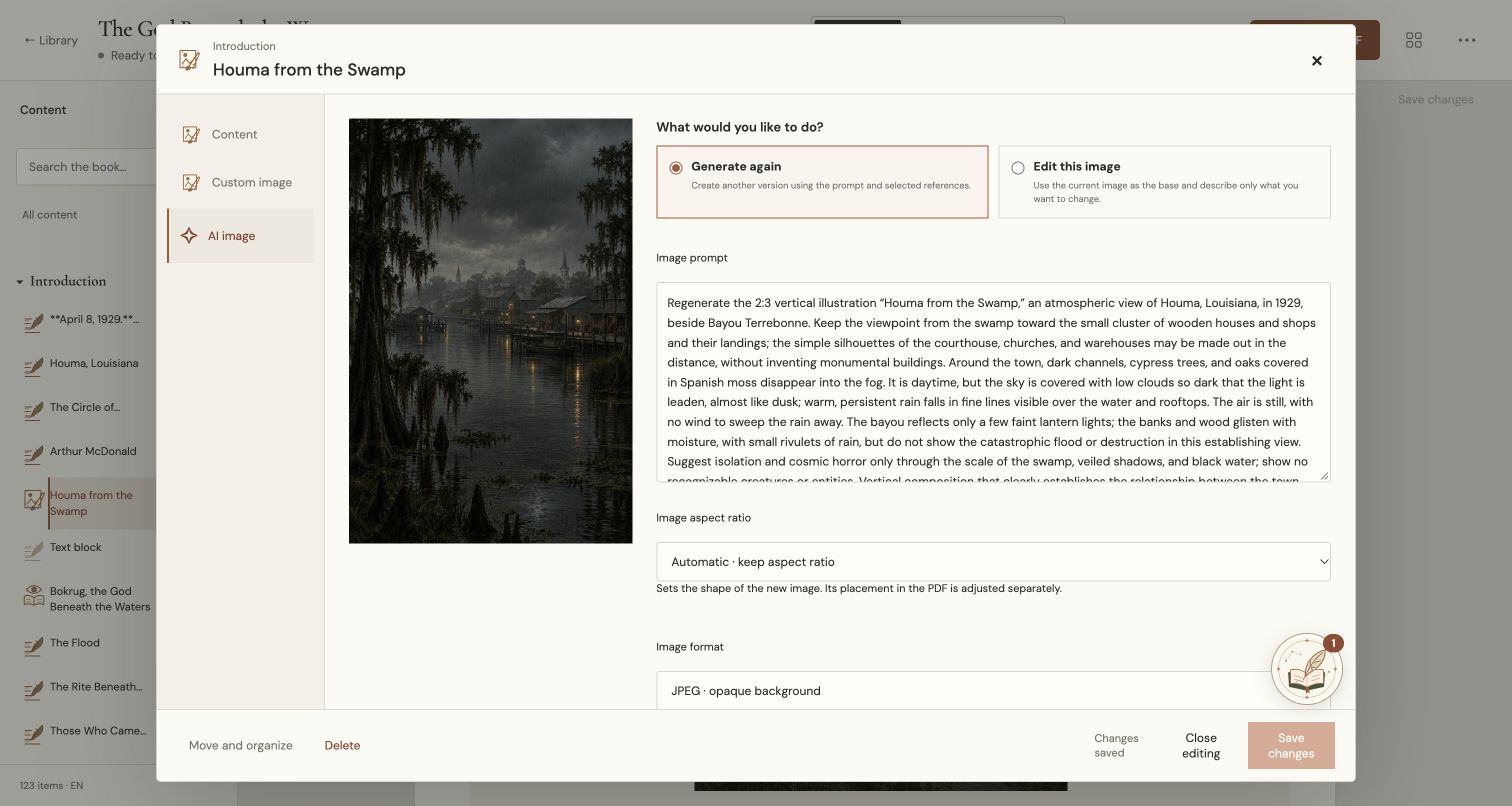
Task: Click the Content tab icon in dialog
Action: click(x=191, y=134)
